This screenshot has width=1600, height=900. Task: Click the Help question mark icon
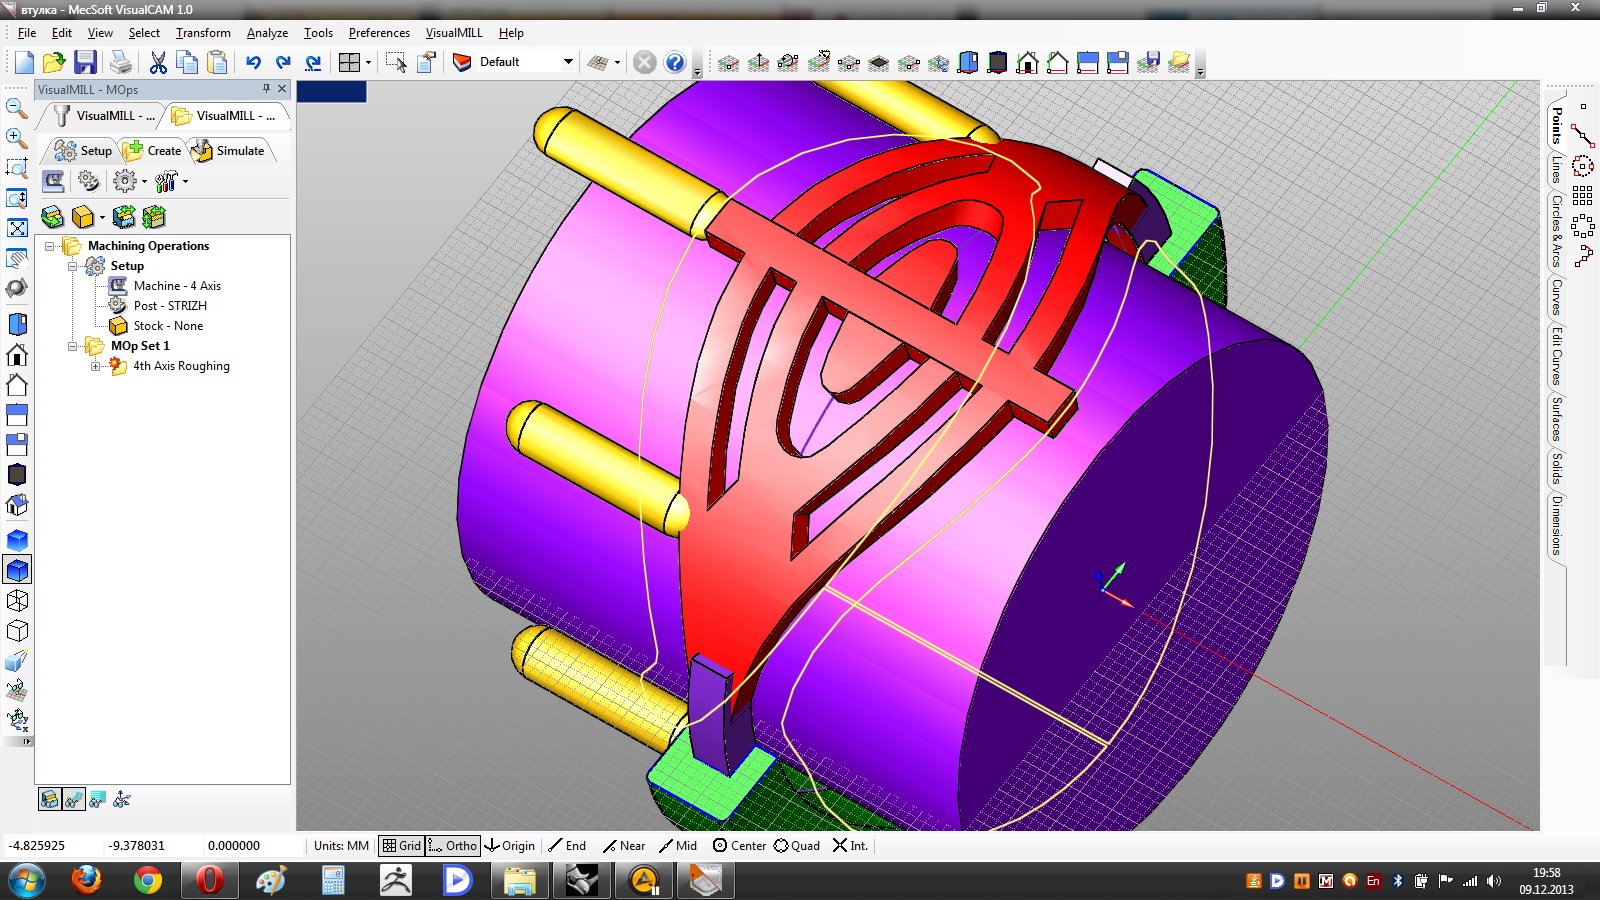pos(675,62)
